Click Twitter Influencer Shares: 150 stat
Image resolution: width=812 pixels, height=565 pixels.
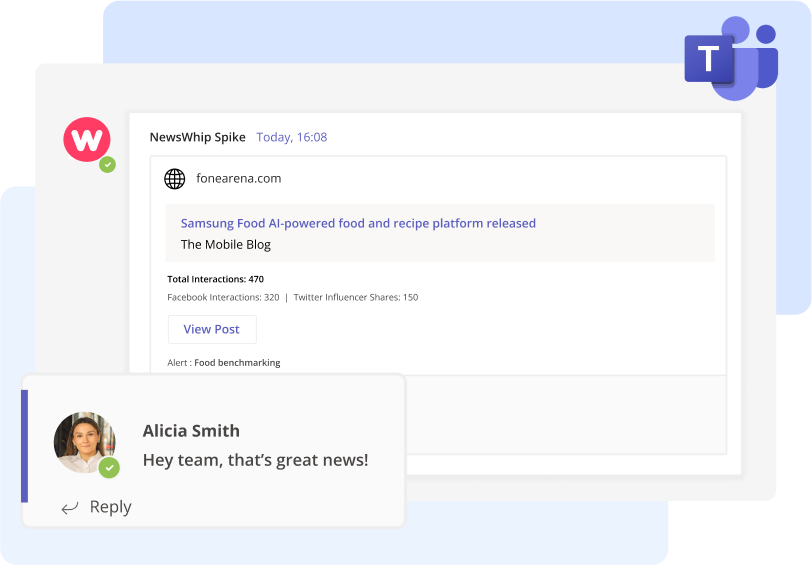355,297
